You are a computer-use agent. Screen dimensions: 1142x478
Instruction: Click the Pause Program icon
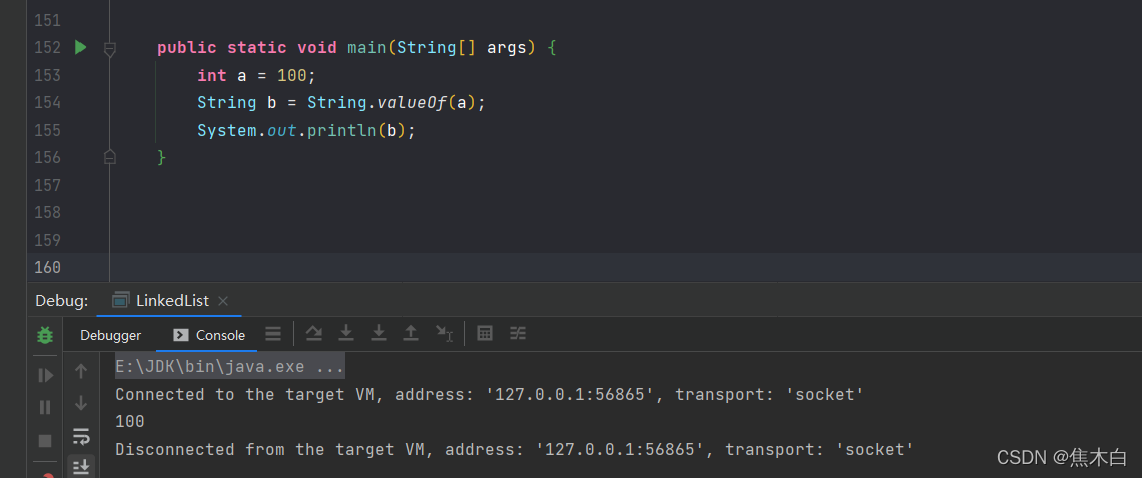[x=45, y=407]
